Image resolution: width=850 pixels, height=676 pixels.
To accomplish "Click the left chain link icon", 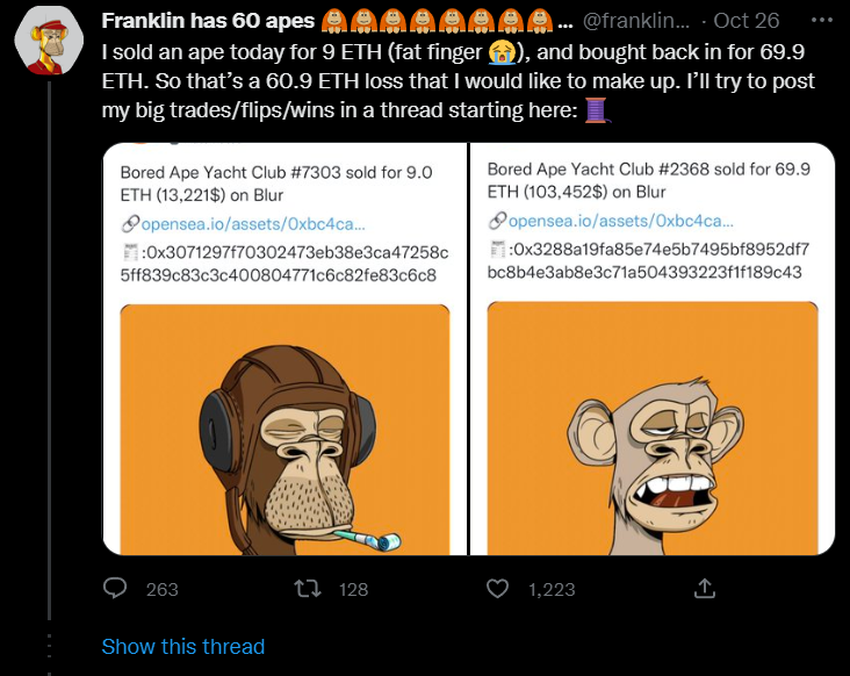I will 130,223.
